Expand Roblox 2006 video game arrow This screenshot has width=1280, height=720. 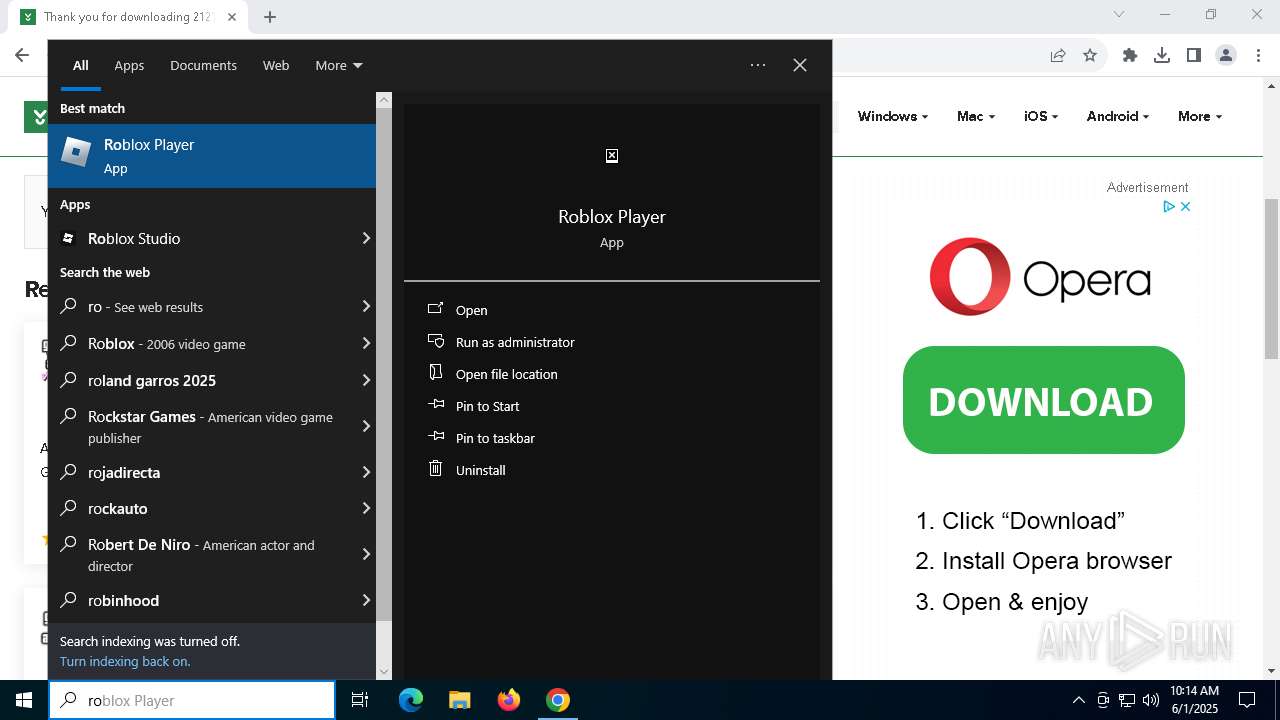(x=366, y=343)
